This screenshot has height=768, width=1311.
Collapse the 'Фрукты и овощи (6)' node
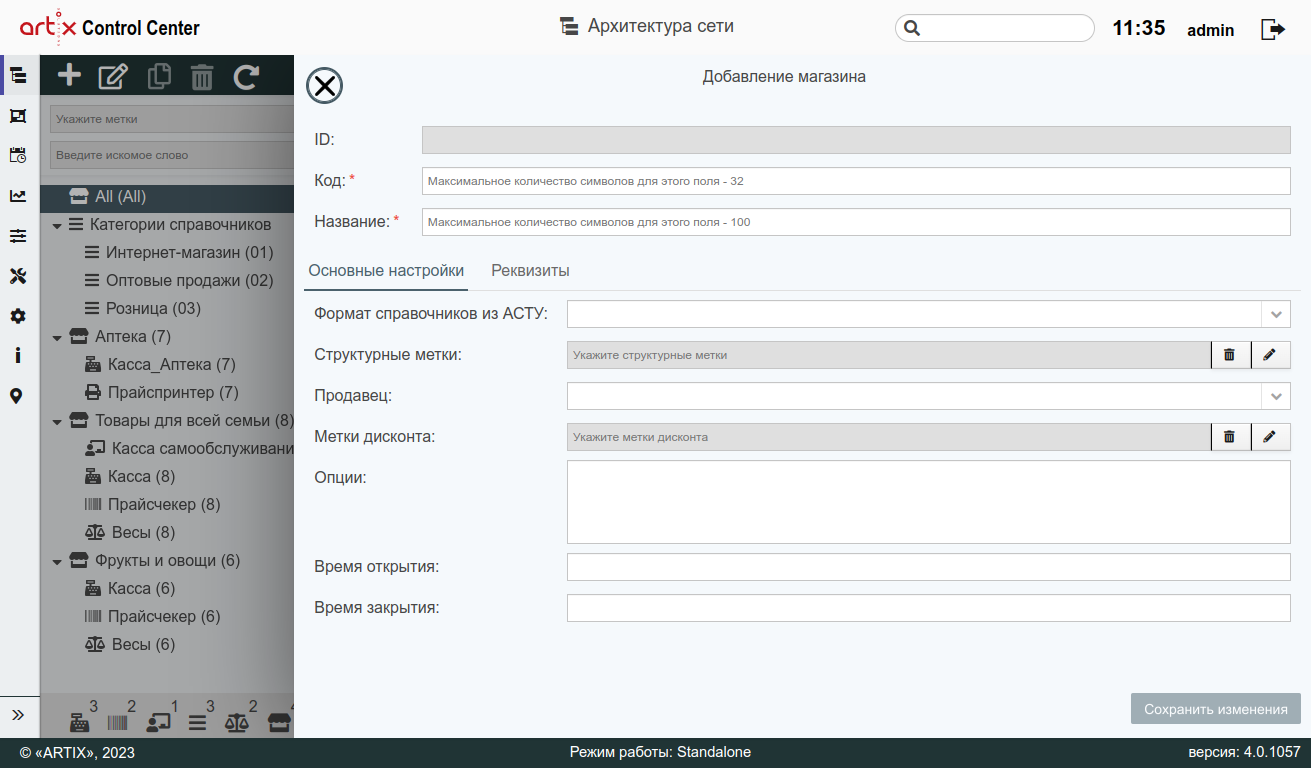[x=57, y=561]
